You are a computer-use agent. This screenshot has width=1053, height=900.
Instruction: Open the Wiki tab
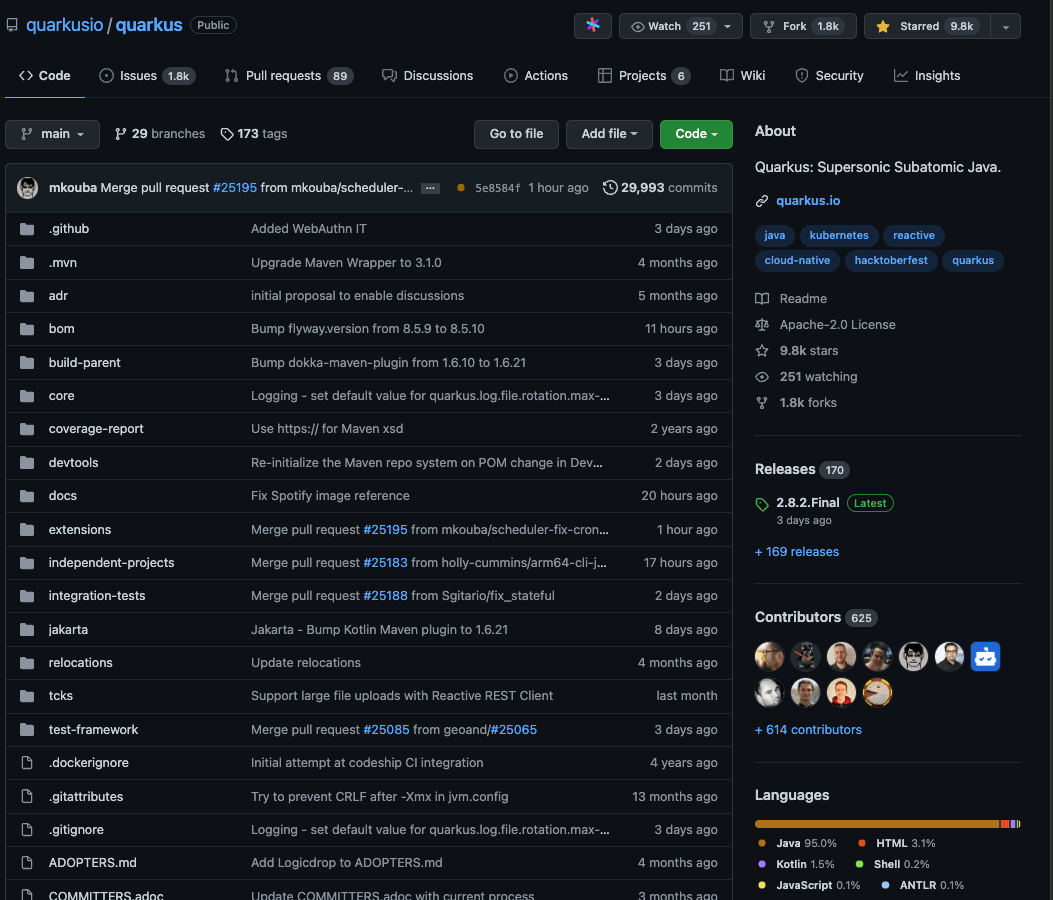pyautogui.click(x=742, y=76)
